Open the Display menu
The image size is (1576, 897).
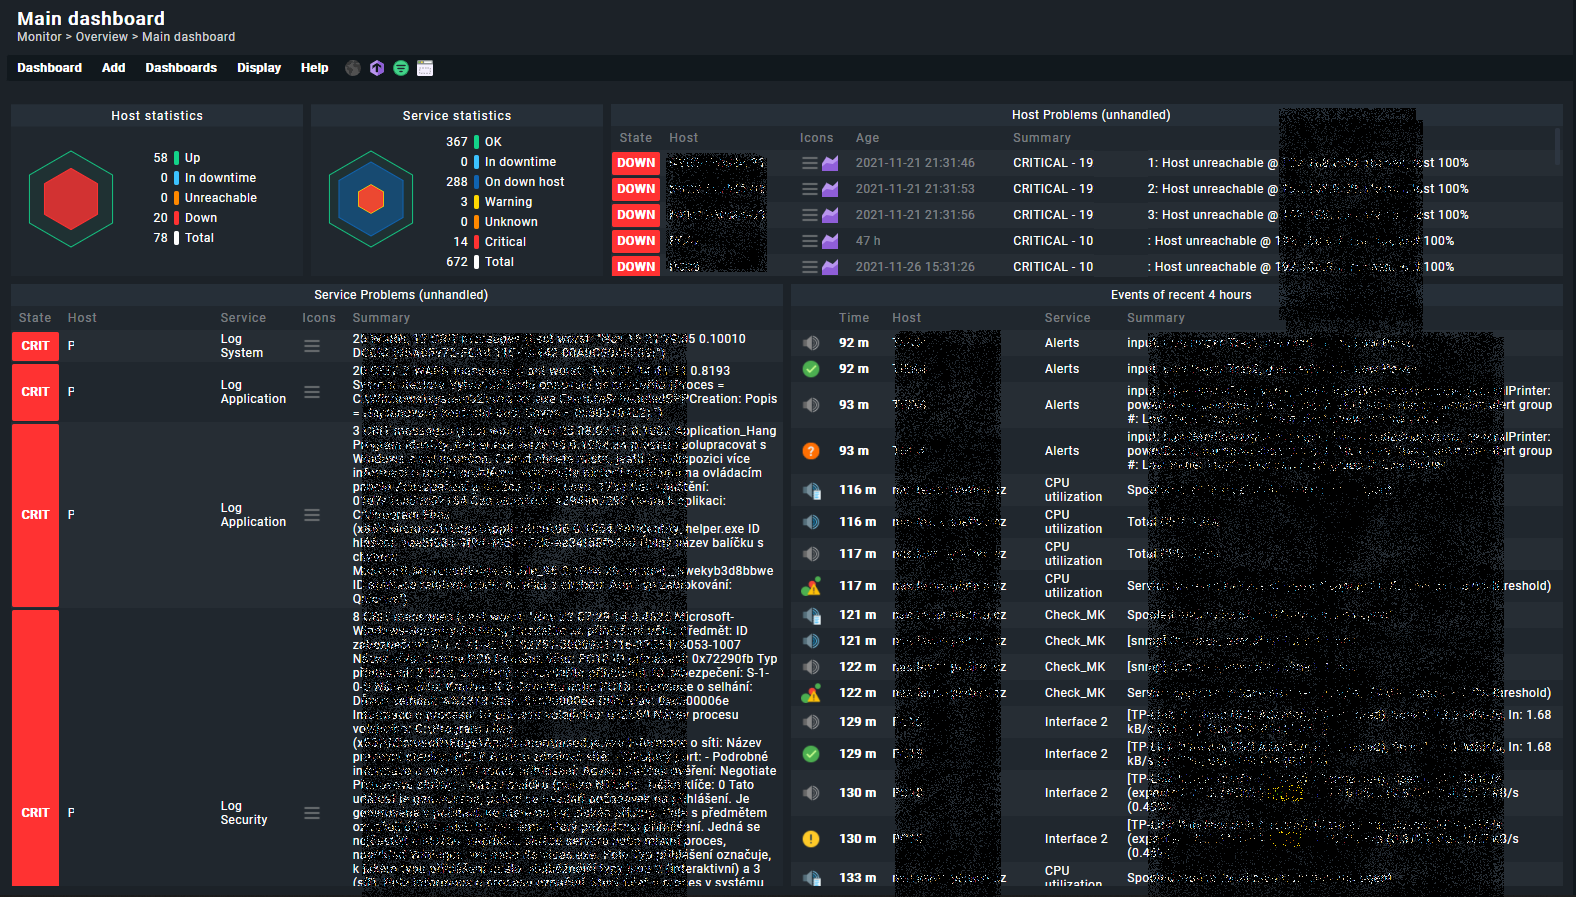259,68
